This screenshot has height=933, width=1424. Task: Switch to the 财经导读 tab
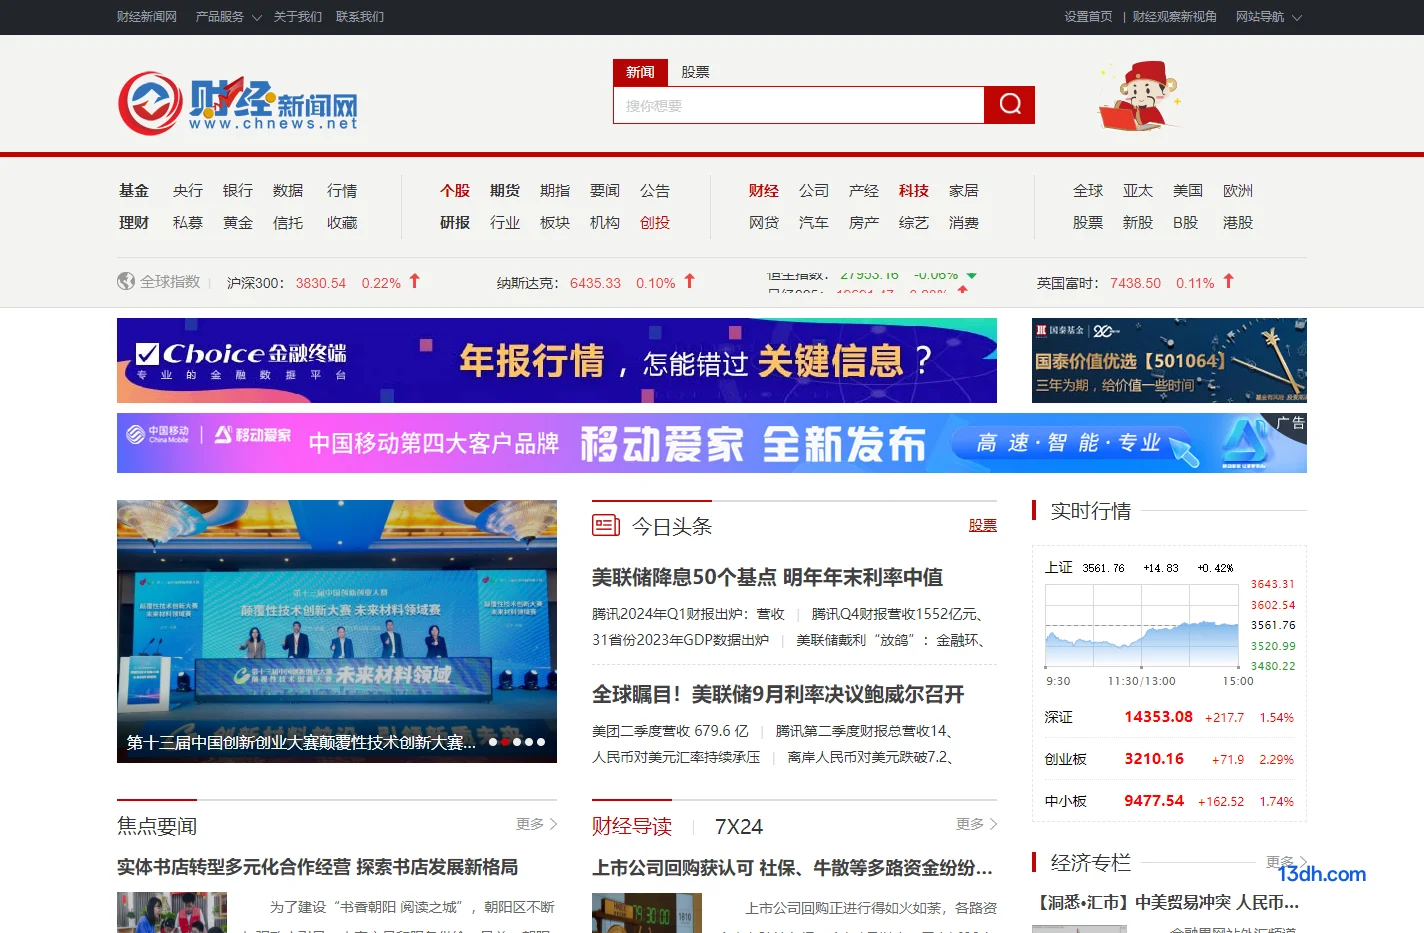[x=632, y=826]
